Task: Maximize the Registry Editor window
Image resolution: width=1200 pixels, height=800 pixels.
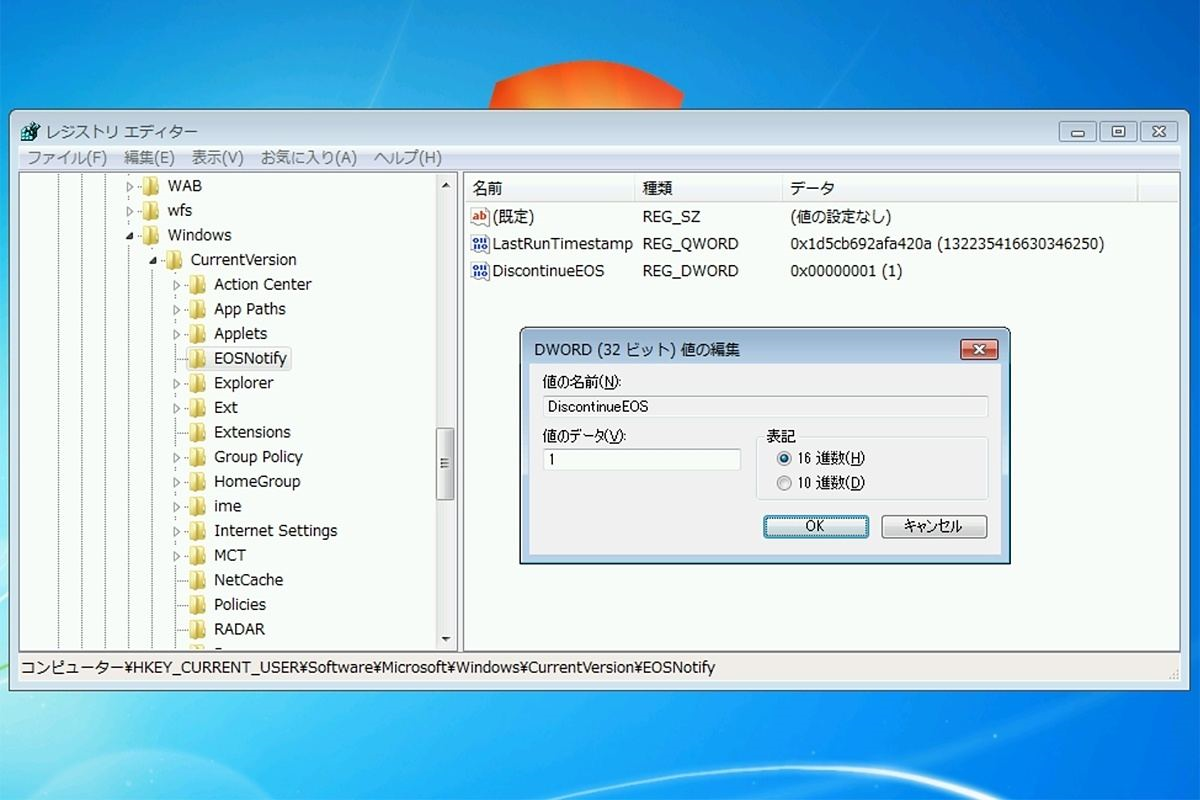Action: (x=1118, y=131)
